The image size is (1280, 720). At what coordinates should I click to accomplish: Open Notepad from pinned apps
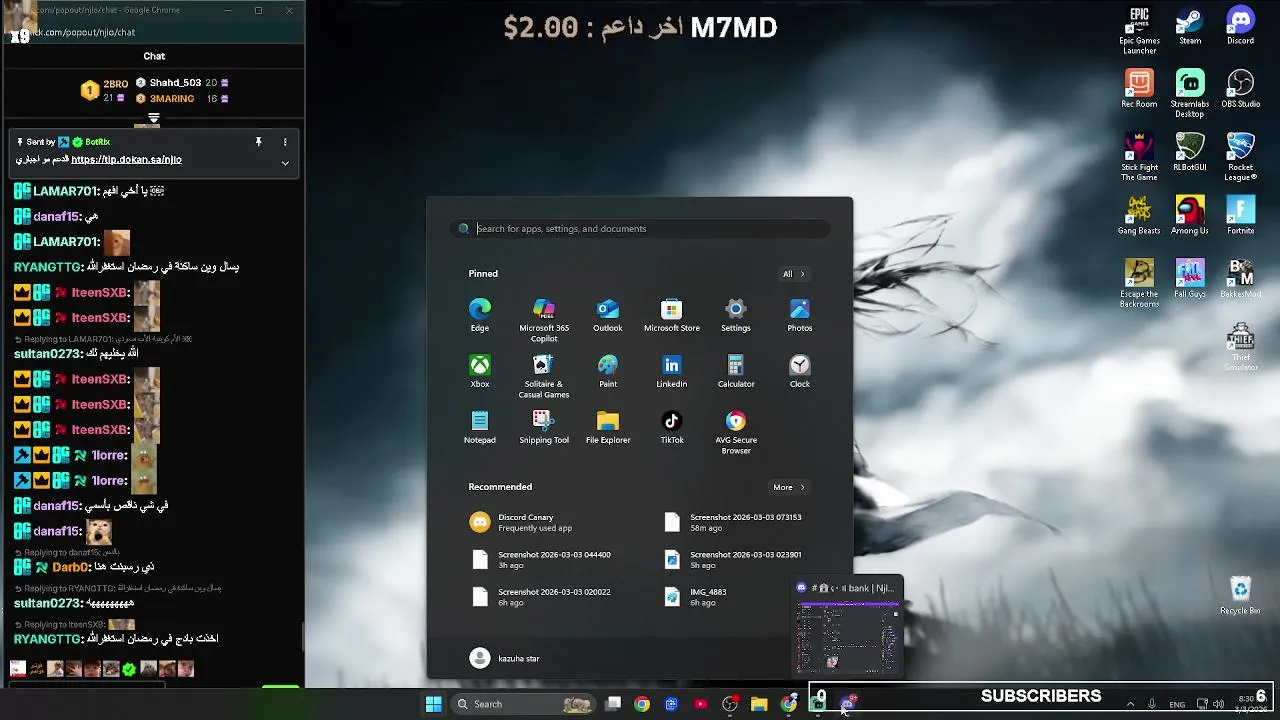(480, 426)
